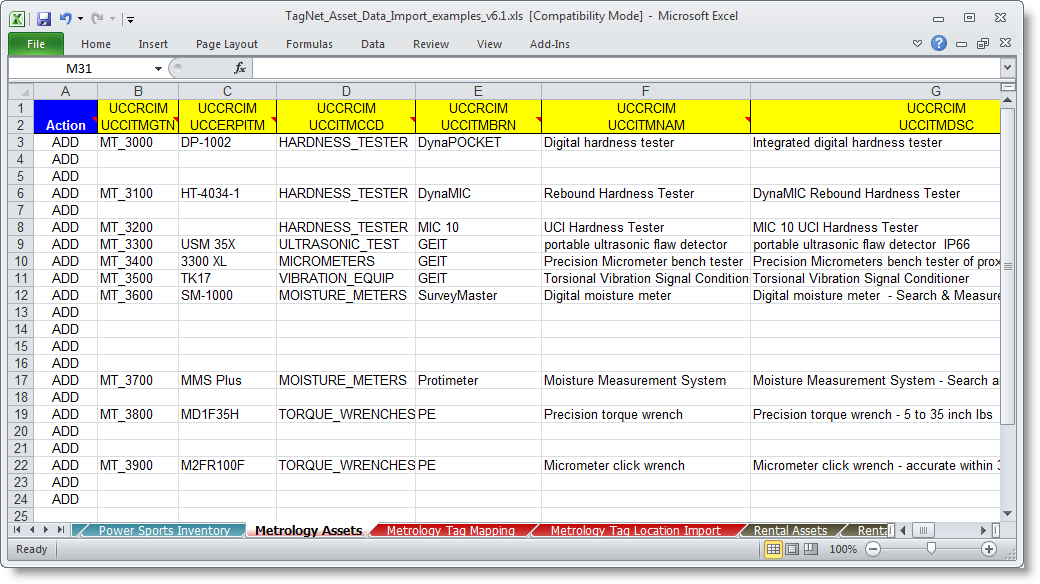Screen dimensions: 1040x584
Task: Go to previous sheet tab arrow
Action: [x=31, y=530]
